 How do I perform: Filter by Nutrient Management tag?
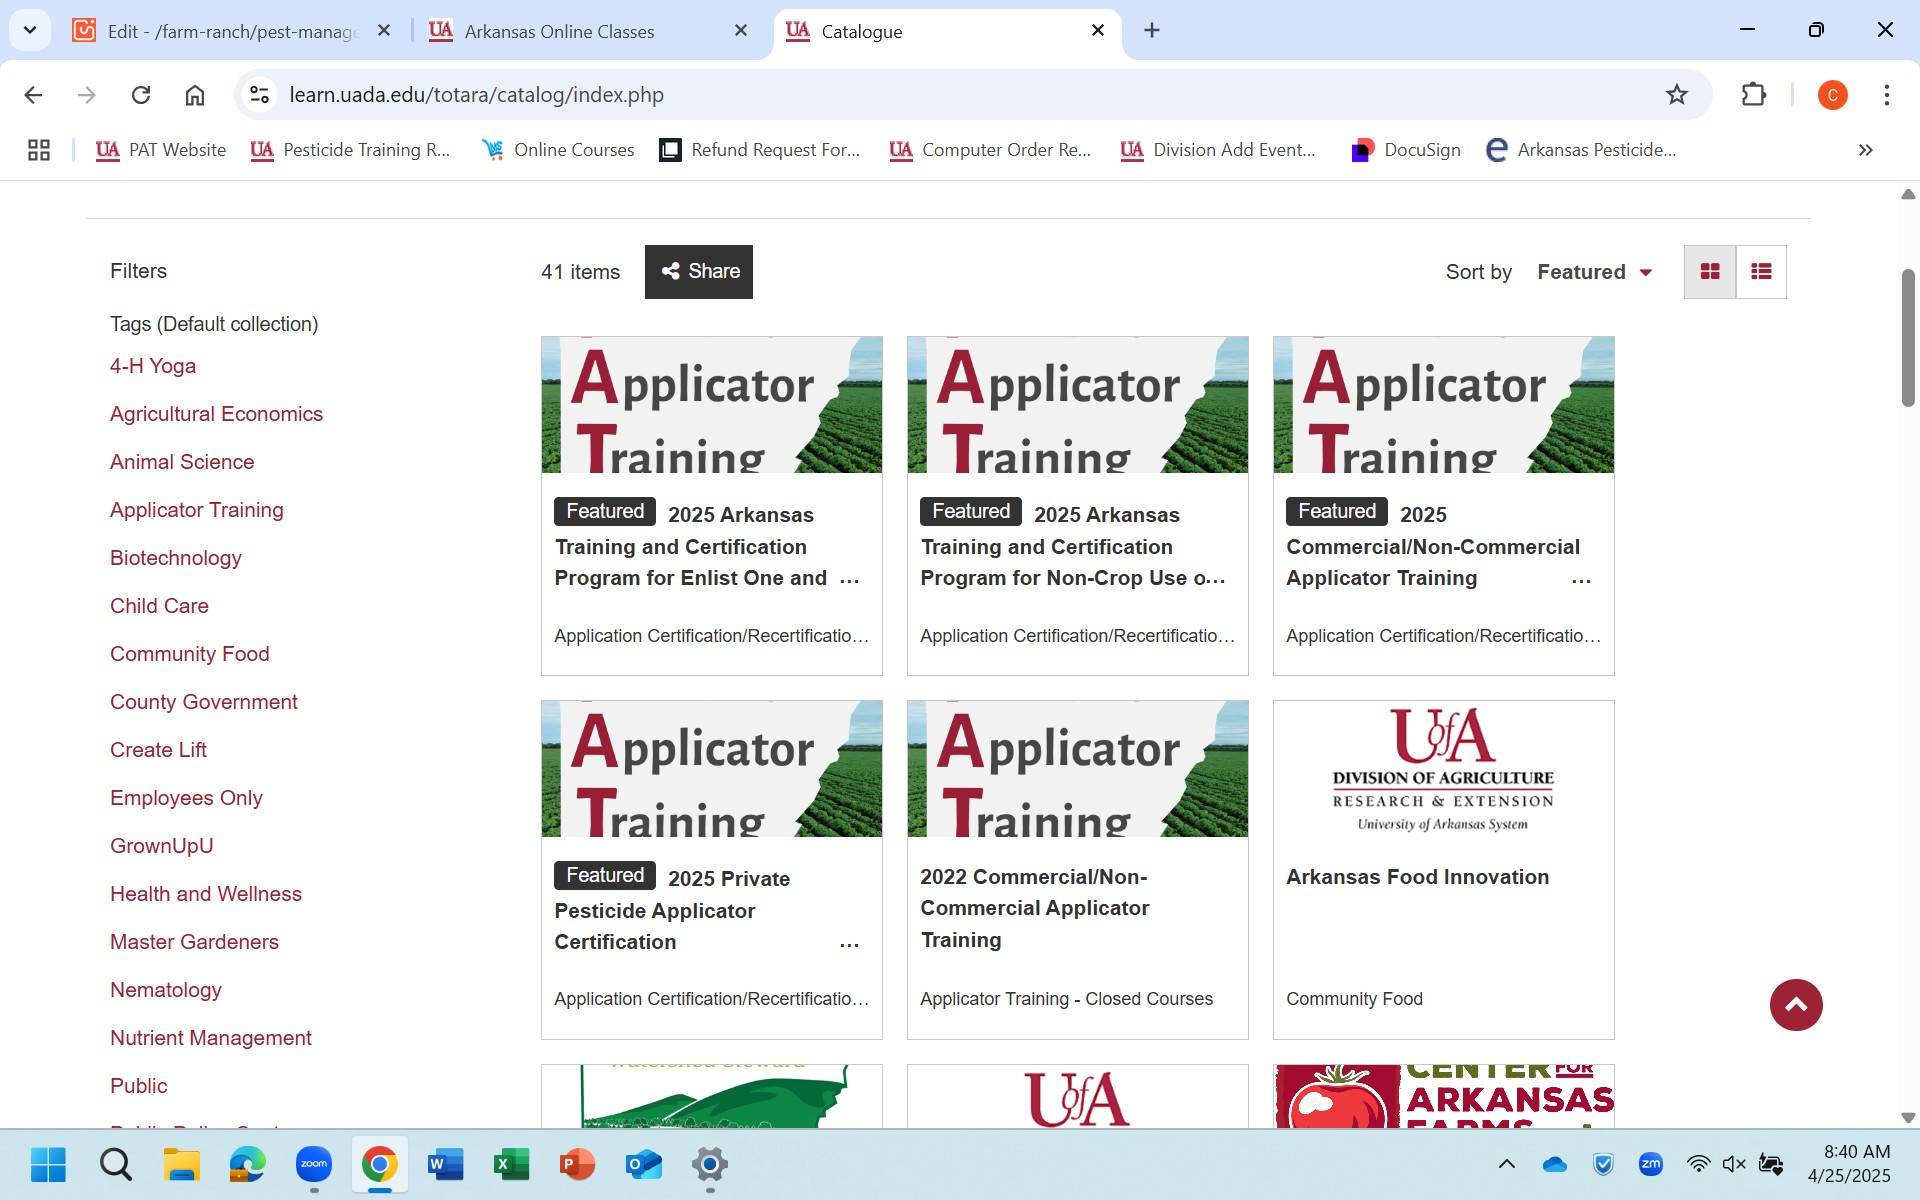pos(211,1038)
